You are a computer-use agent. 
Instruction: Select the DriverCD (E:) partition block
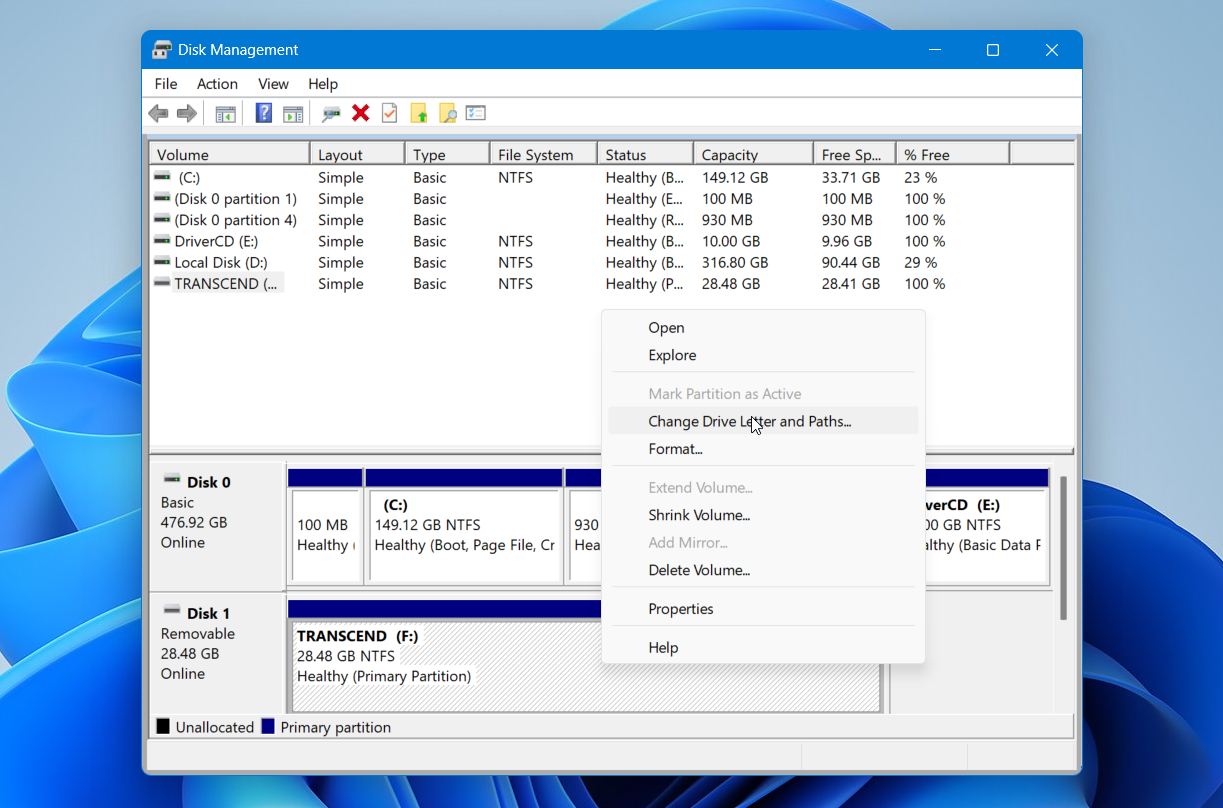[x=986, y=526]
